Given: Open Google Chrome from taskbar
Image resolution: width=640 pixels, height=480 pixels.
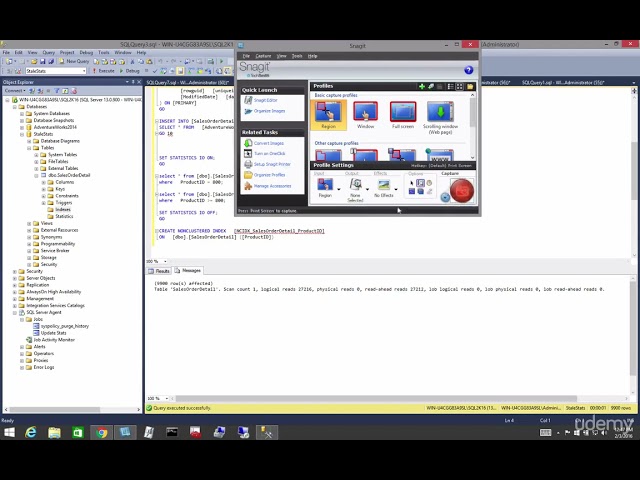Looking at the screenshot, I should pyautogui.click(x=102, y=433).
